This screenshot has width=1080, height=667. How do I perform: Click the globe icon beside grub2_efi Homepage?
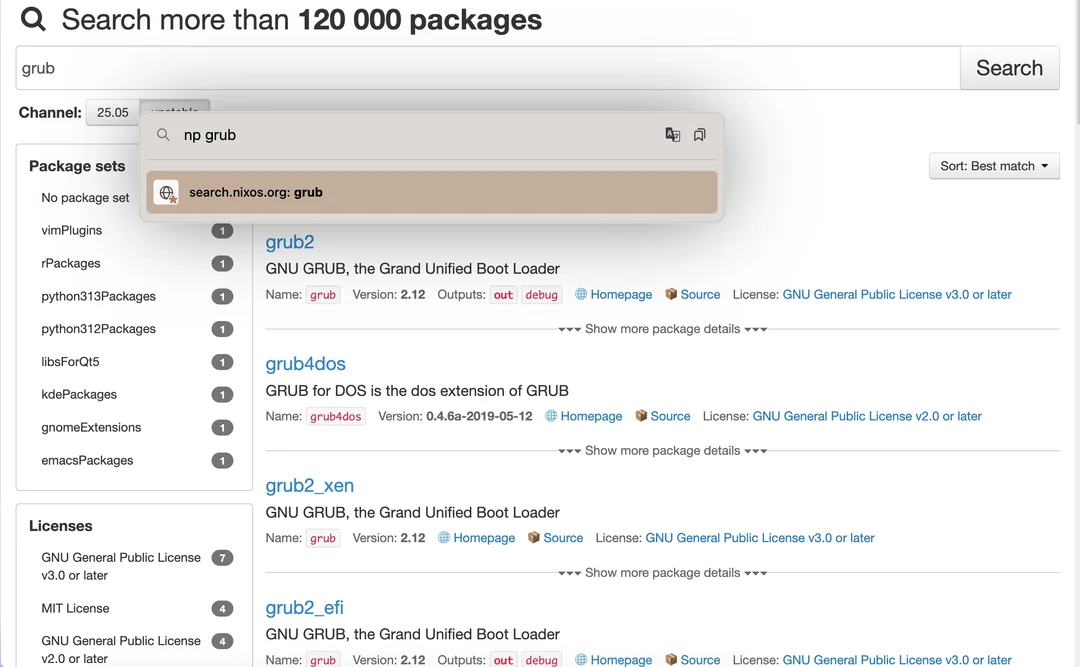pos(581,659)
